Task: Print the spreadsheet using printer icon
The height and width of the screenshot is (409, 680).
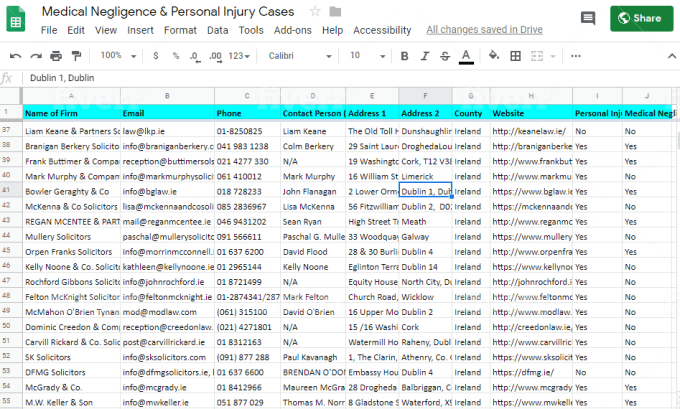Action: coord(56,56)
